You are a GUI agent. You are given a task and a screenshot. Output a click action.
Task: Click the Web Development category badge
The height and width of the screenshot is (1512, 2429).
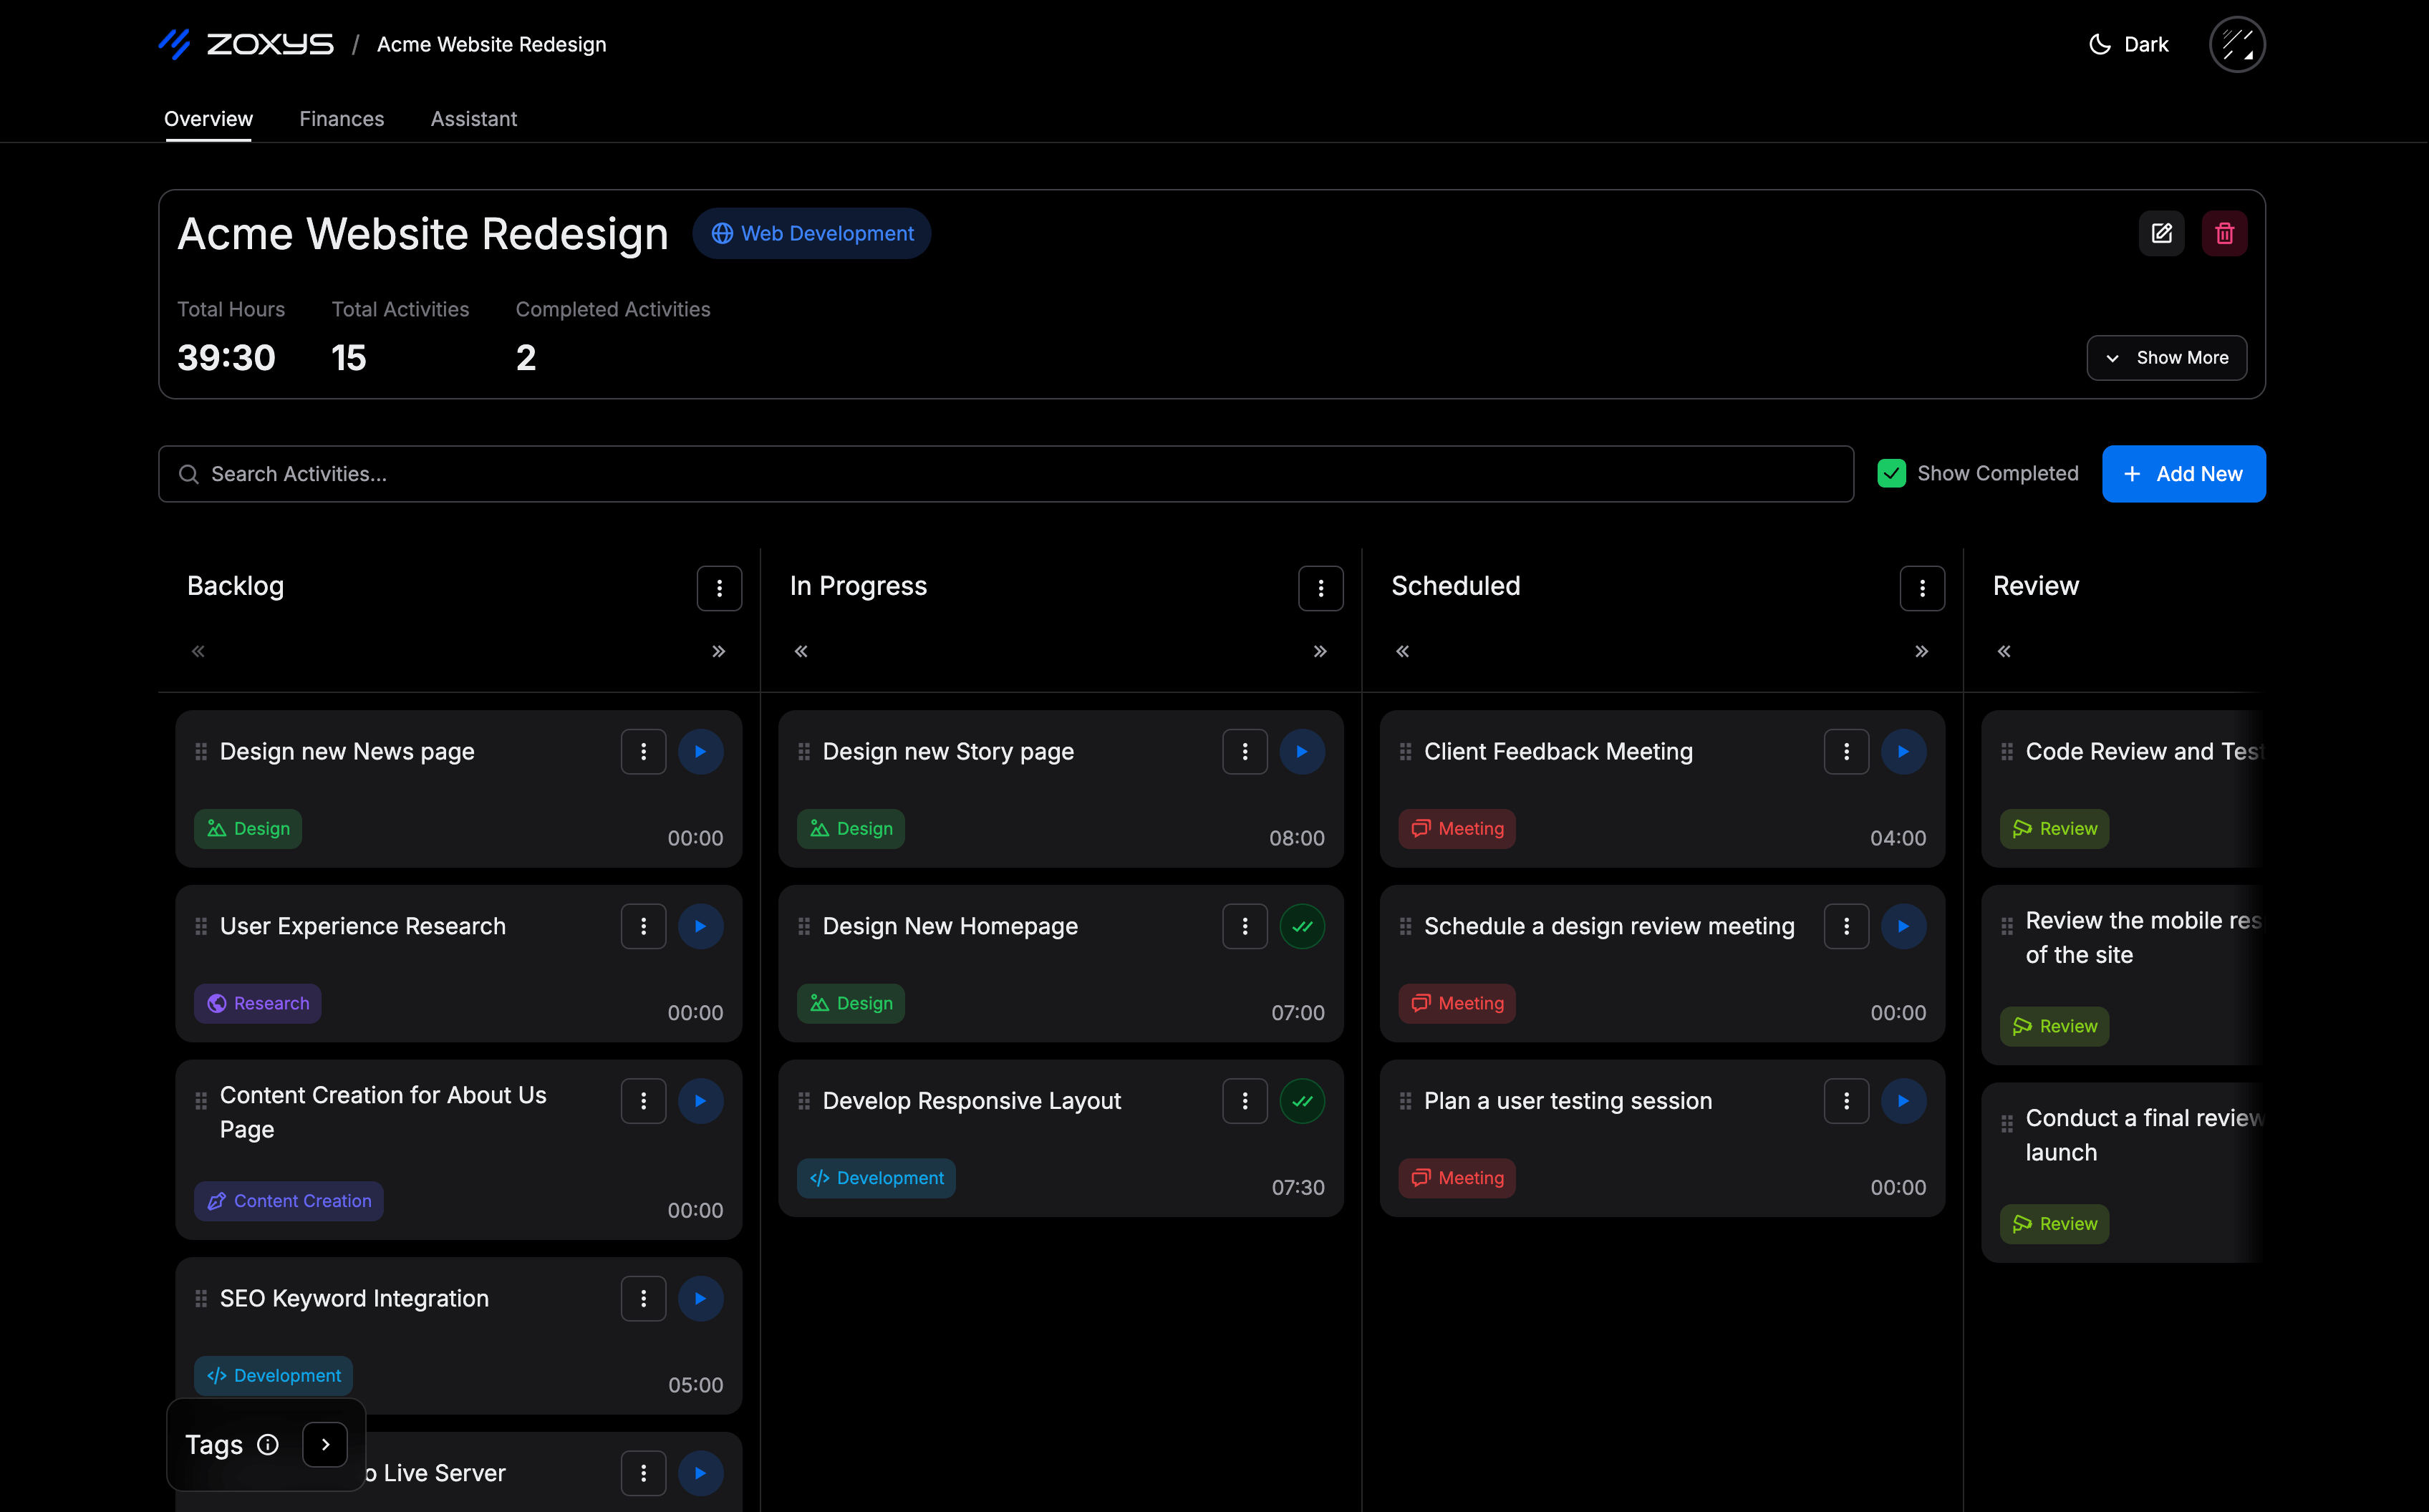[x=811, y=233]
